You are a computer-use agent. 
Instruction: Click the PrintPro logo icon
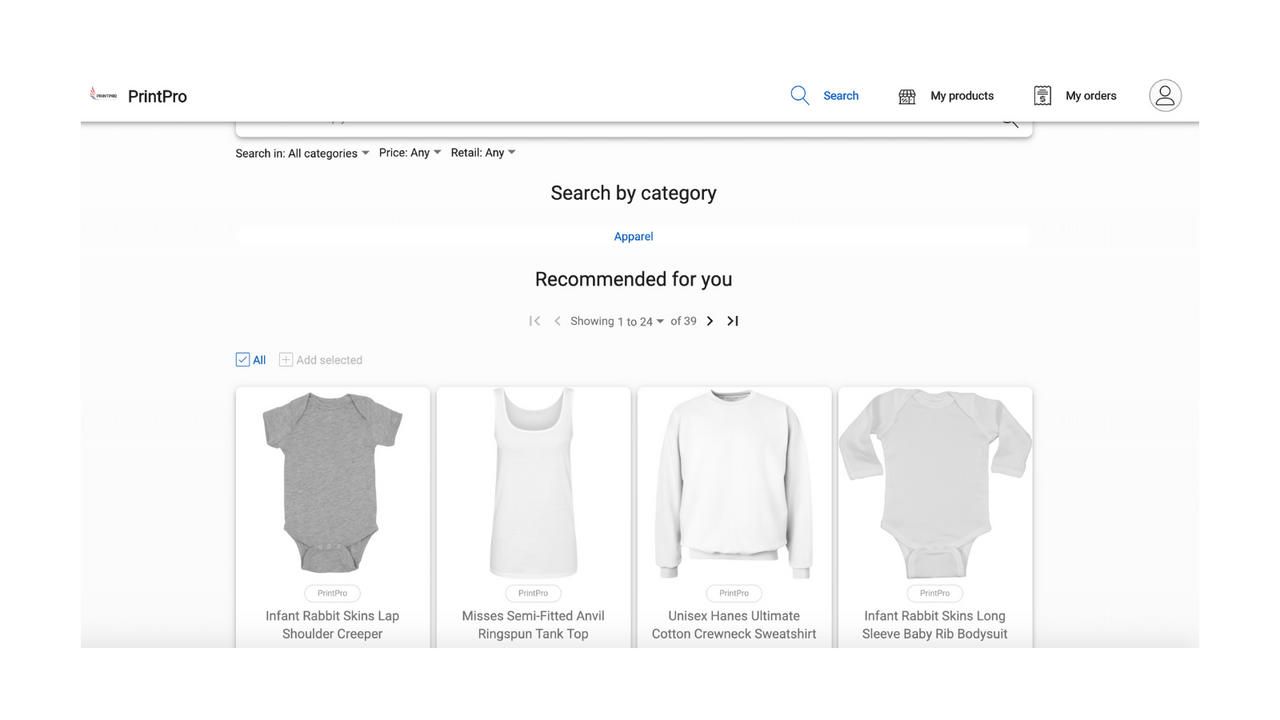pos(103,93)
